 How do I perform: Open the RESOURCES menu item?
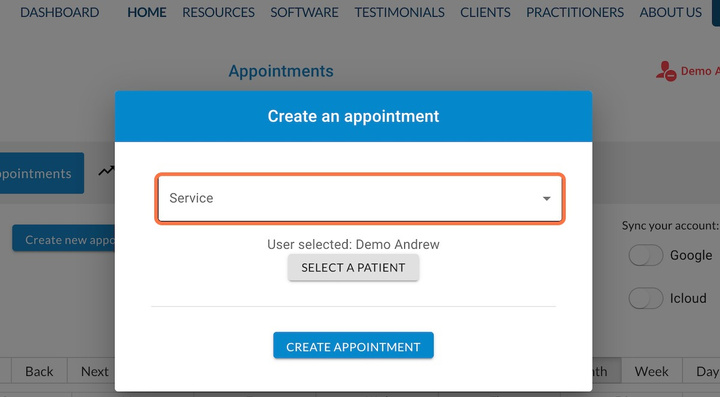click(x=218, y=12)
